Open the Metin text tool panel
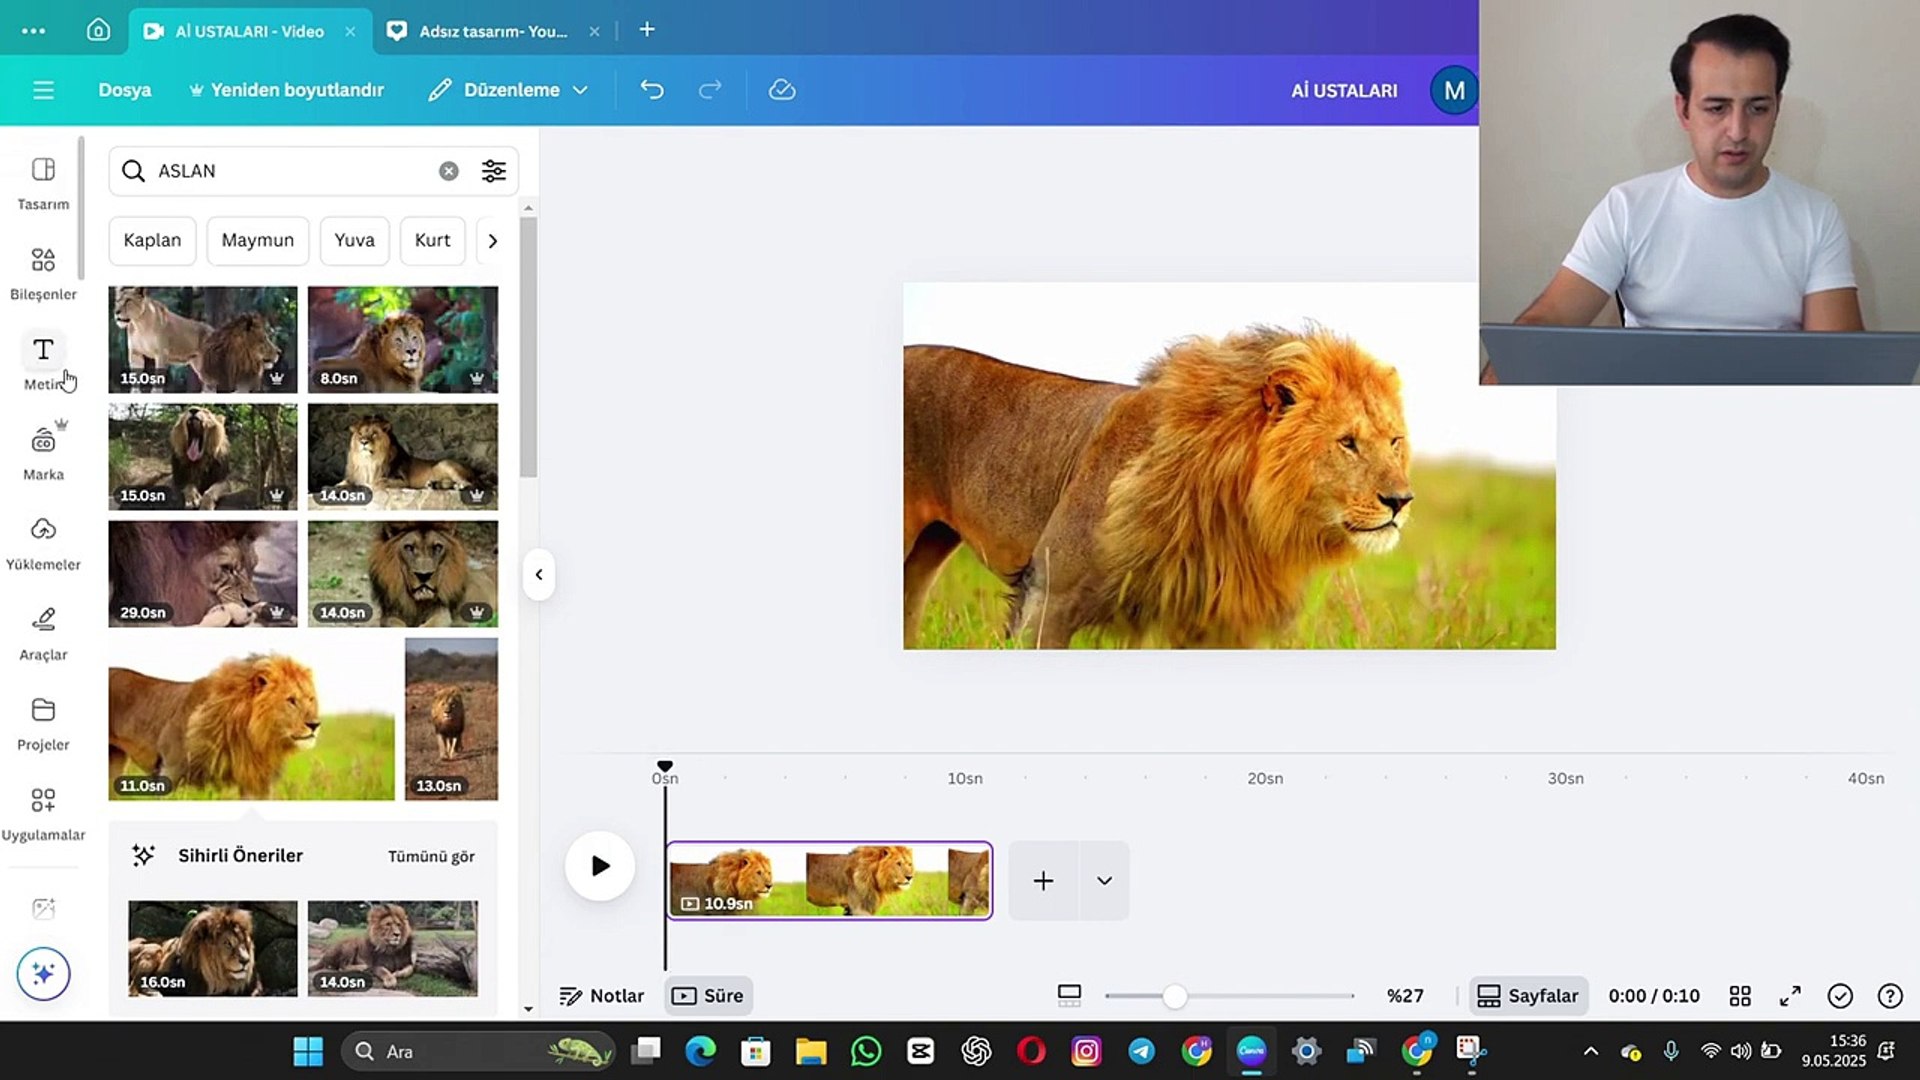The height and width of the screenshot is (1080, 1920). pos(43,362)
